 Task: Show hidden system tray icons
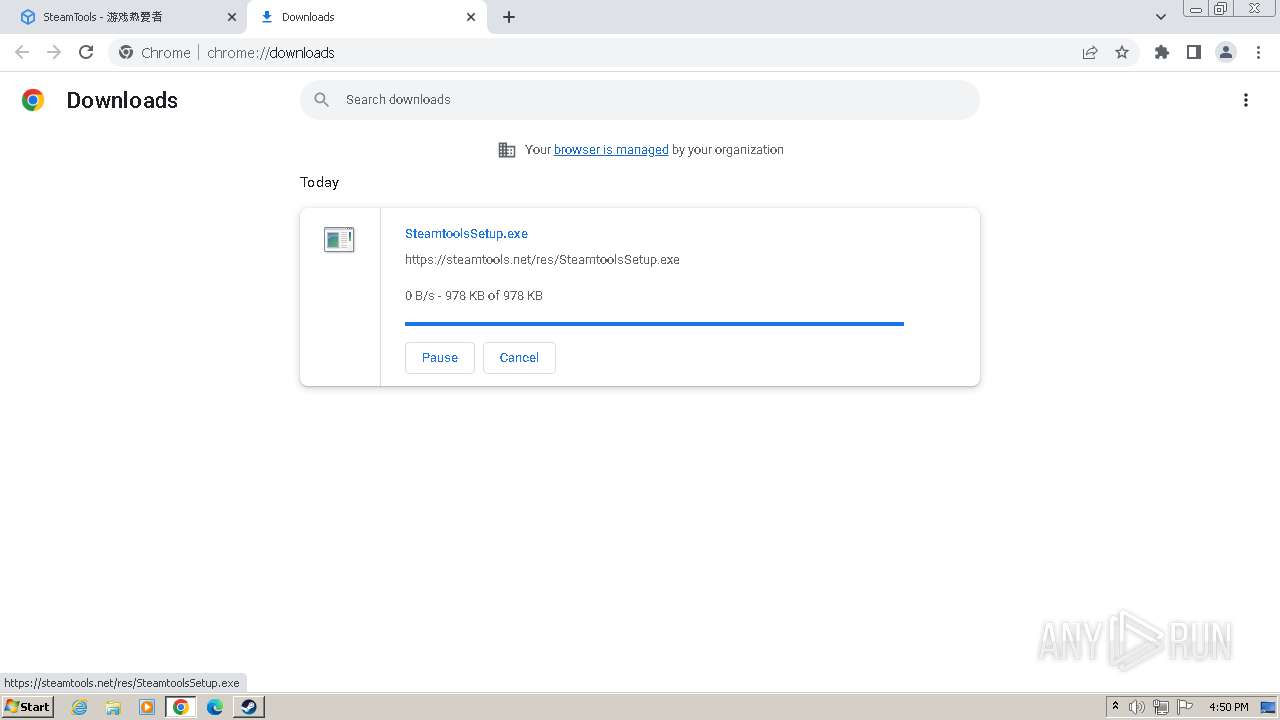(x=1115, y=707)
